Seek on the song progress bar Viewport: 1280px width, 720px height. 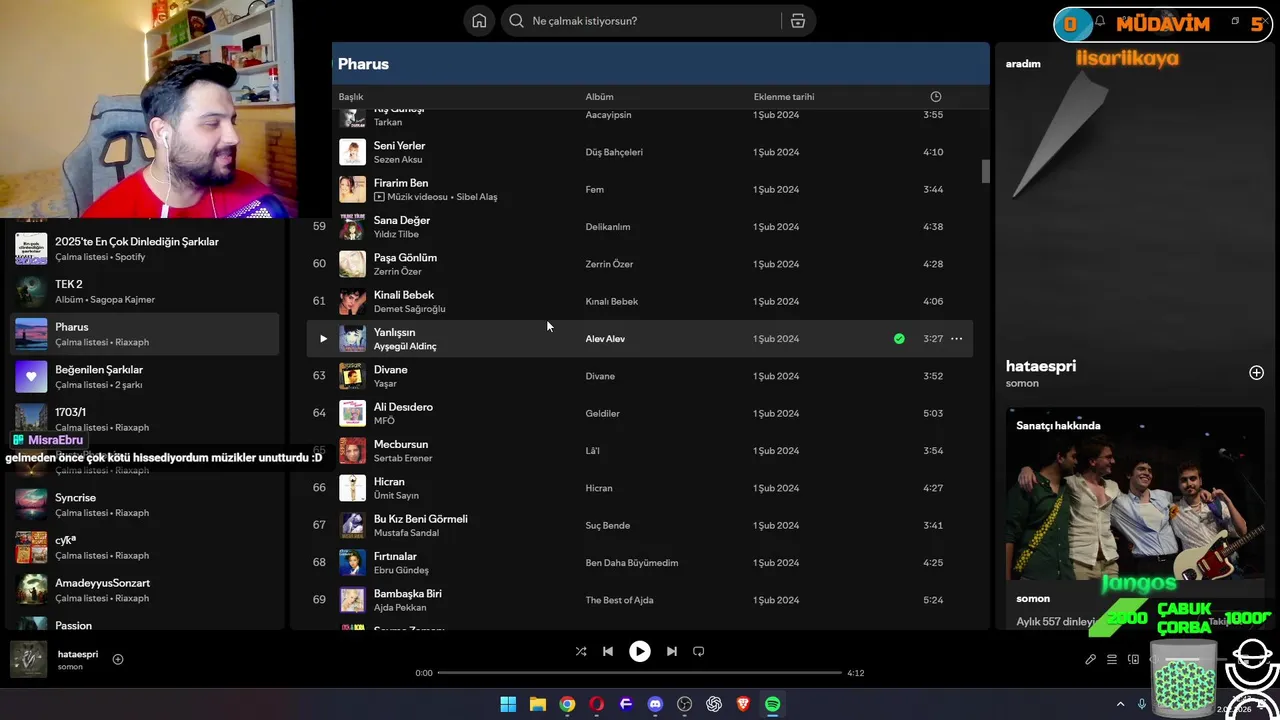[x=640, y=673]
